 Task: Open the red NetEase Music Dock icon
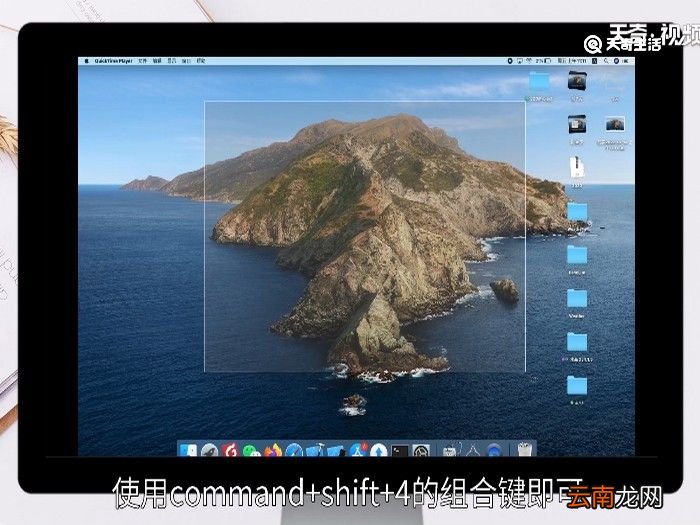tap(230, 450)
